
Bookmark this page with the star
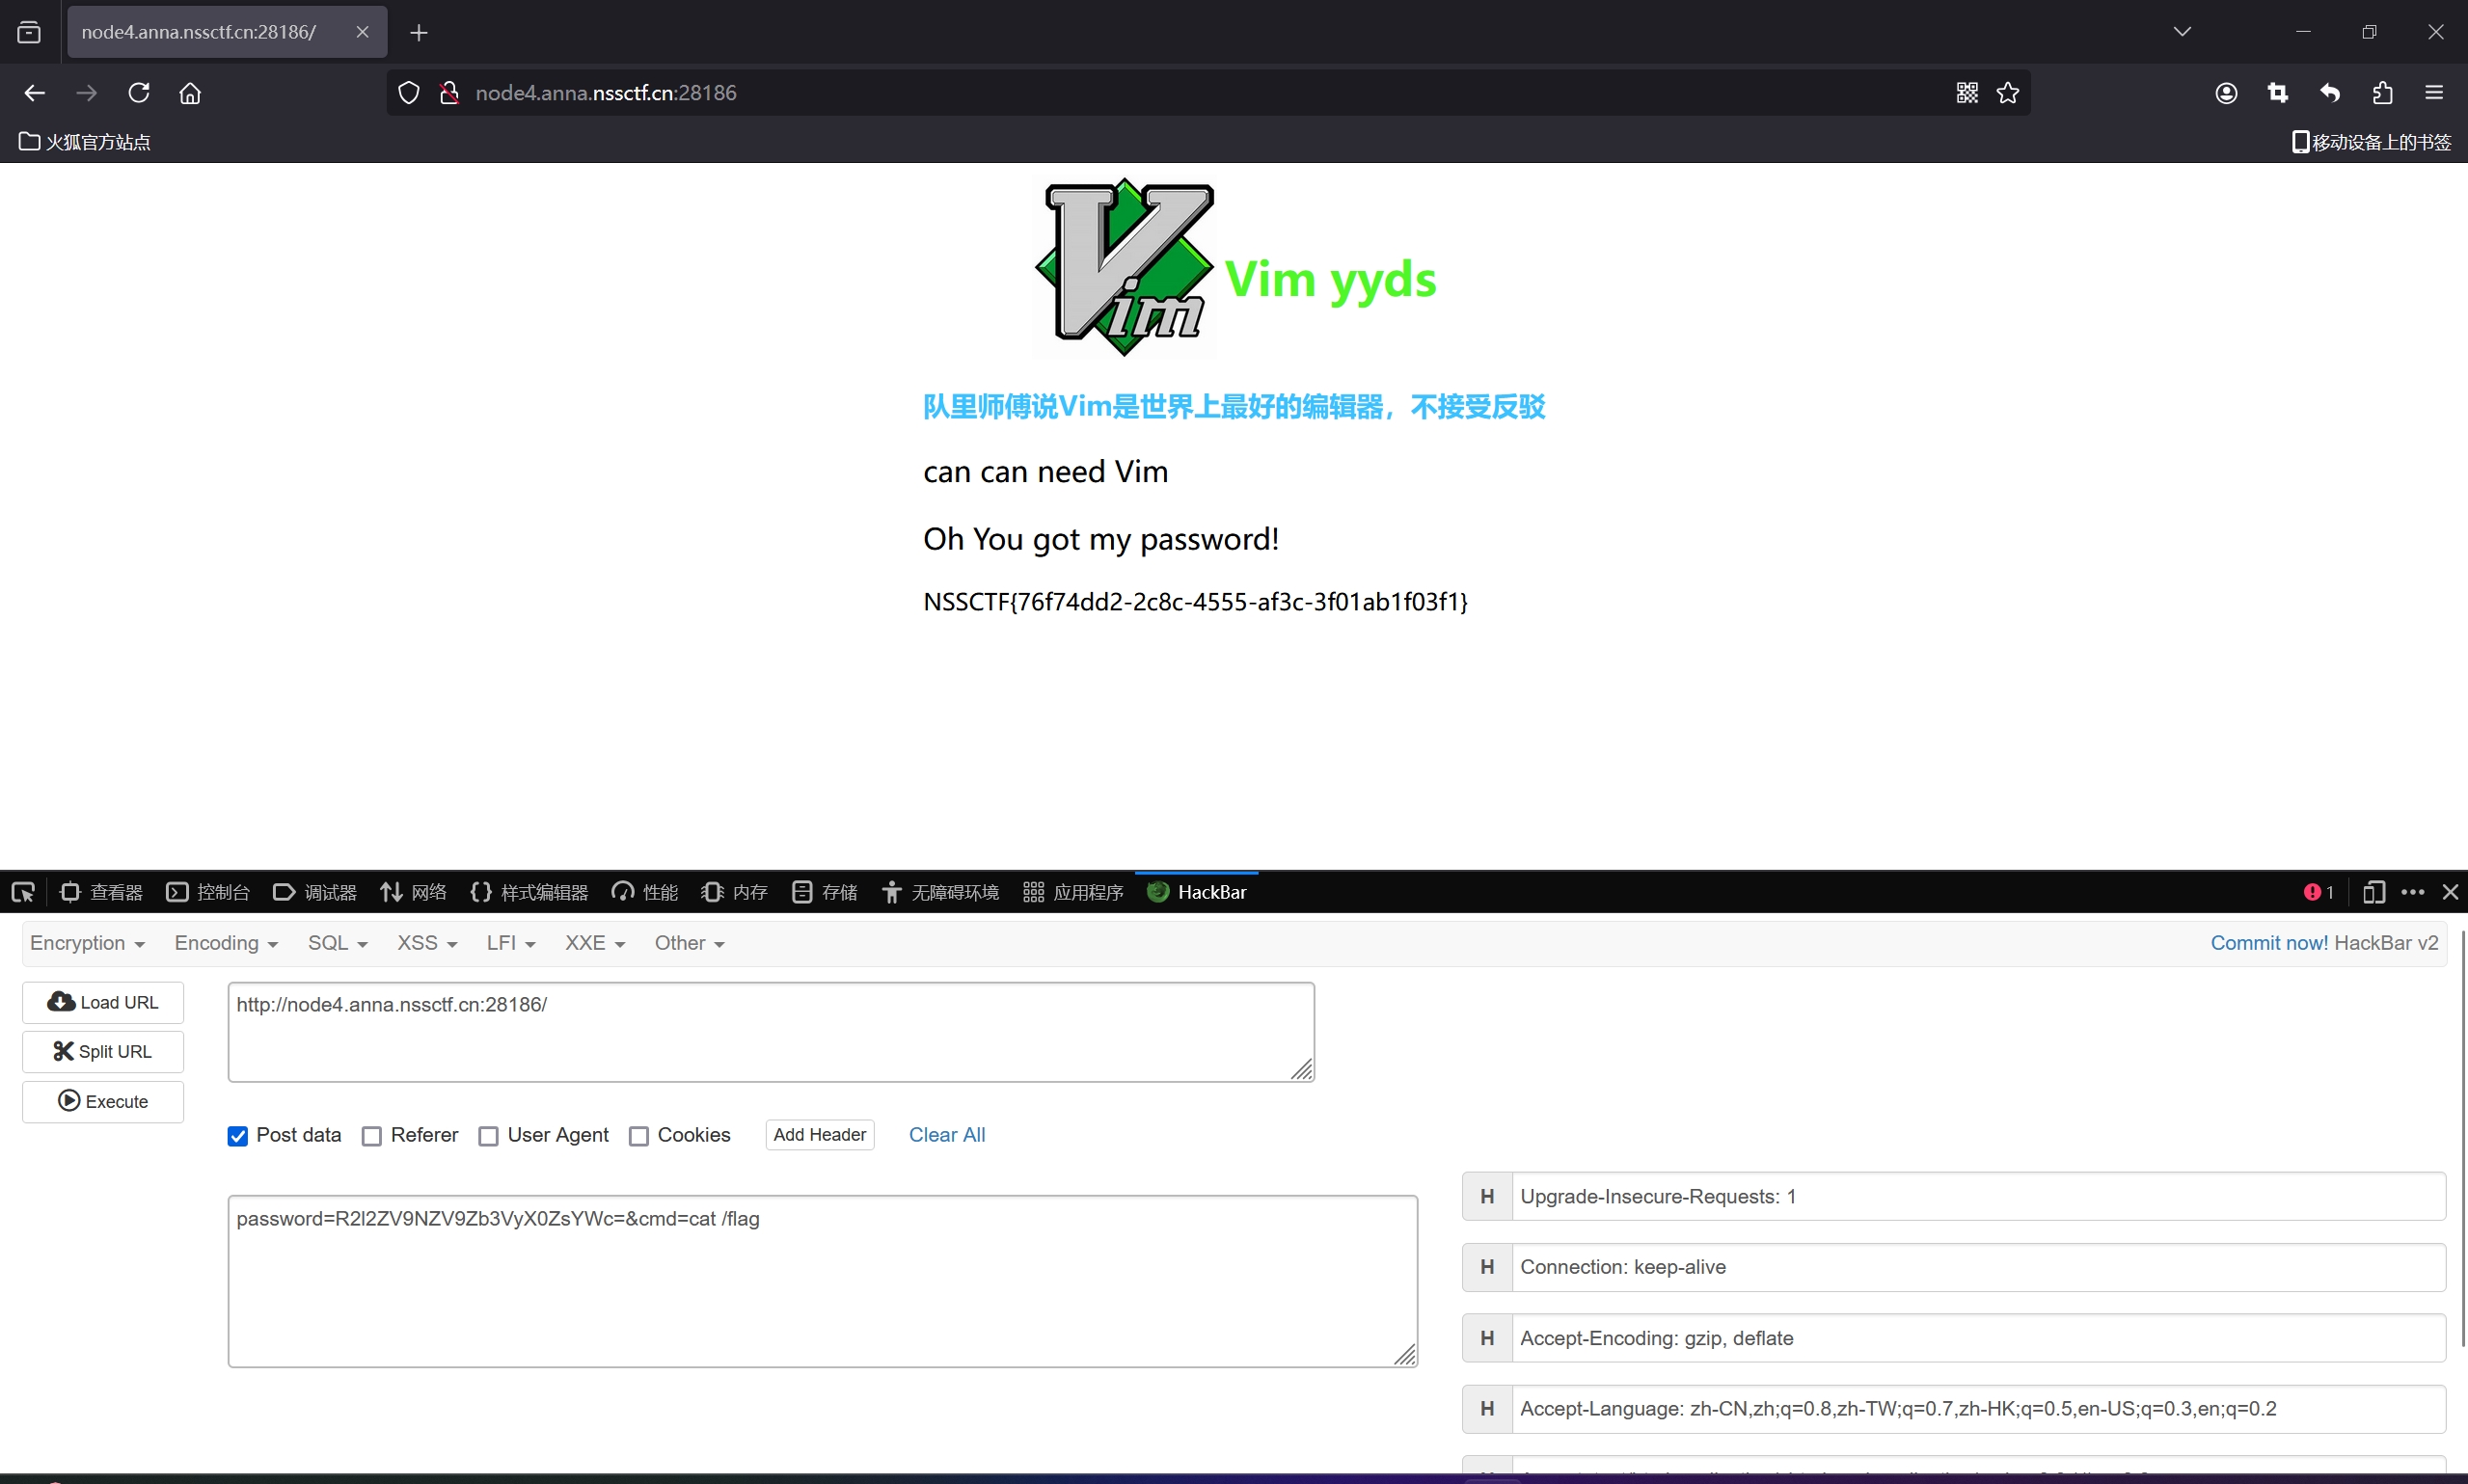[2008, 93]
